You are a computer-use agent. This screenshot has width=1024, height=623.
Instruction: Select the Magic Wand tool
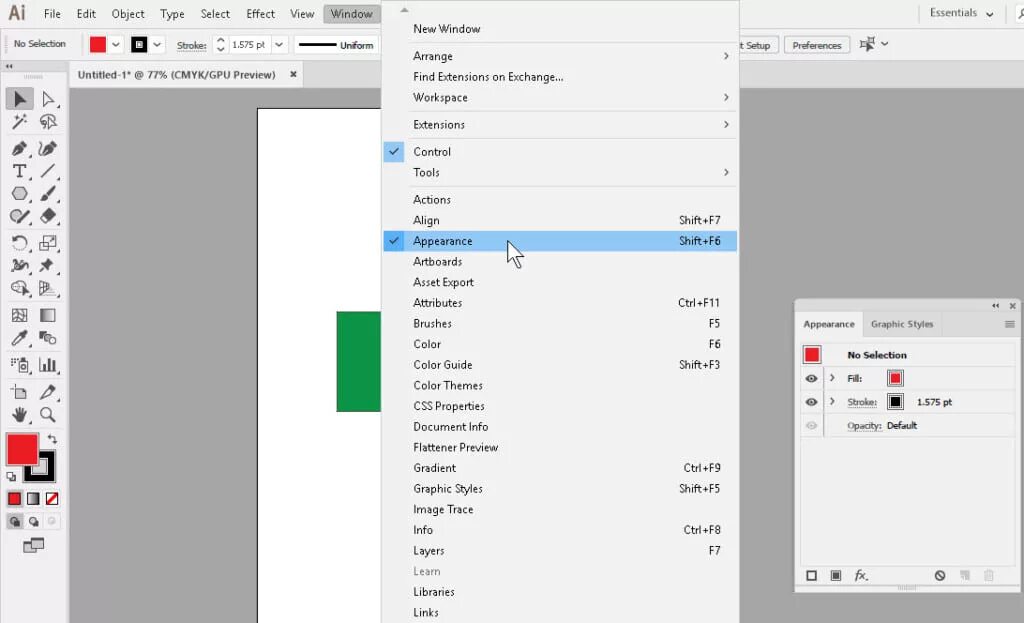(20, 121)
